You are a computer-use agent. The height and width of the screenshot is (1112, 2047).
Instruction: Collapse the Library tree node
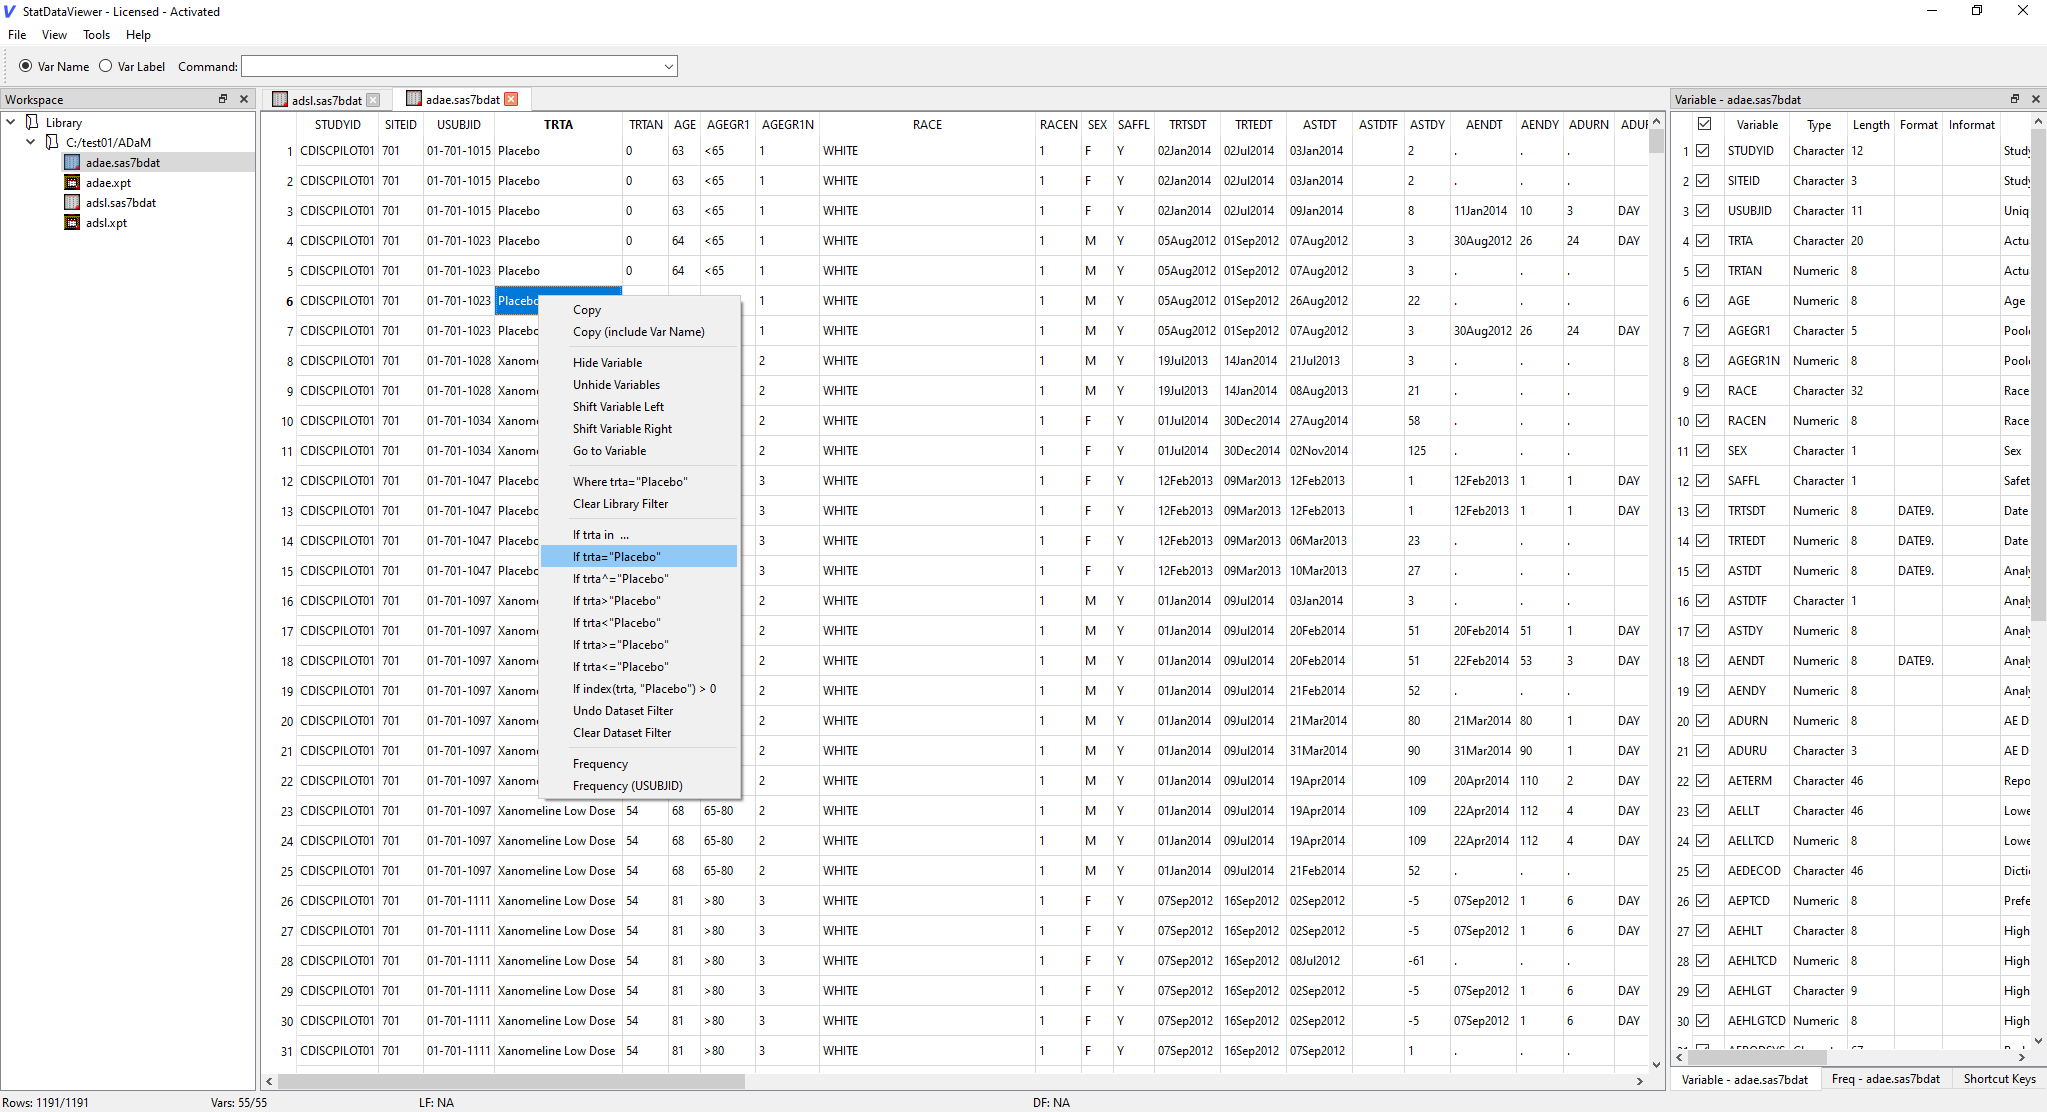click(x=11, y=122)
